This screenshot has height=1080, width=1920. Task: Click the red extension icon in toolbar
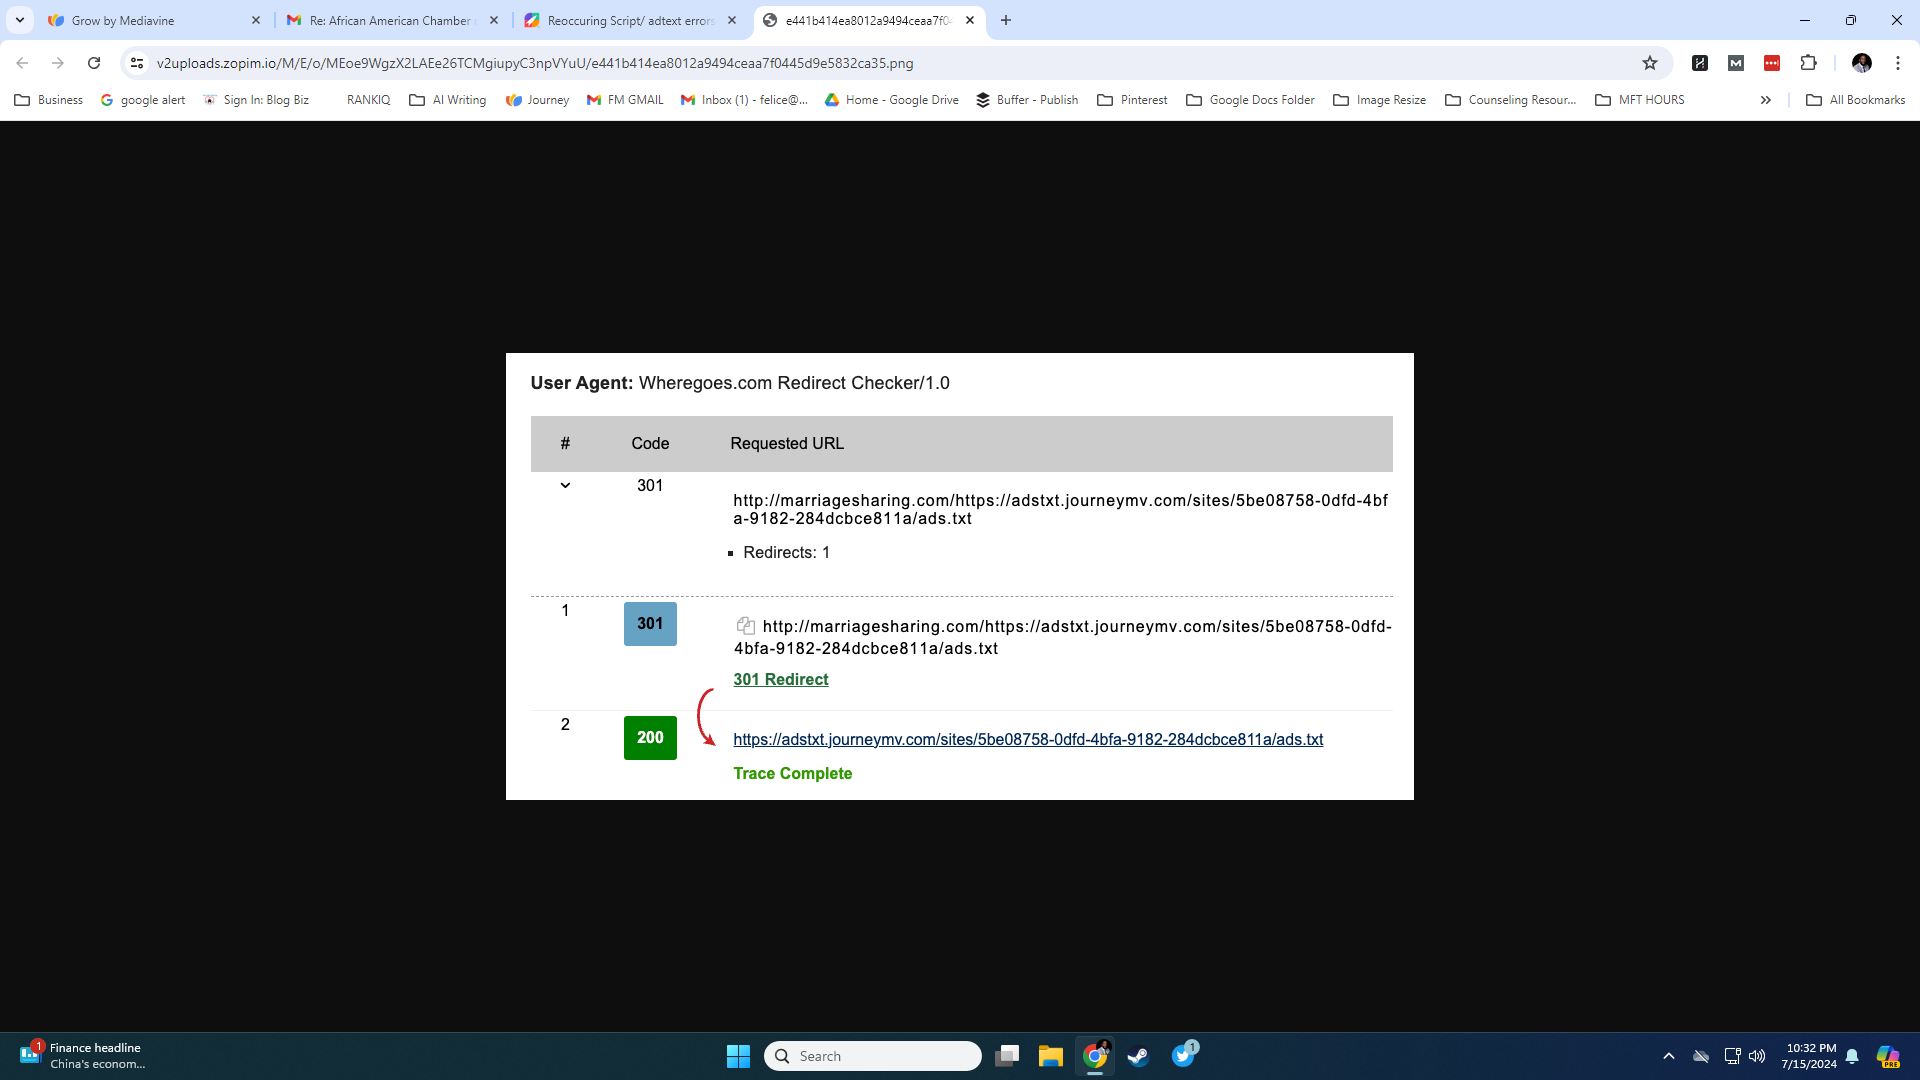tap(1772, 63)
